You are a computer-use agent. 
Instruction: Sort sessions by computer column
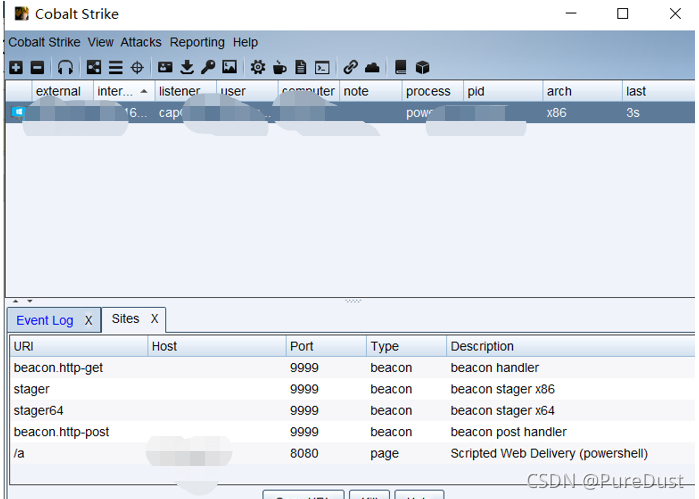tap(309, 91)
